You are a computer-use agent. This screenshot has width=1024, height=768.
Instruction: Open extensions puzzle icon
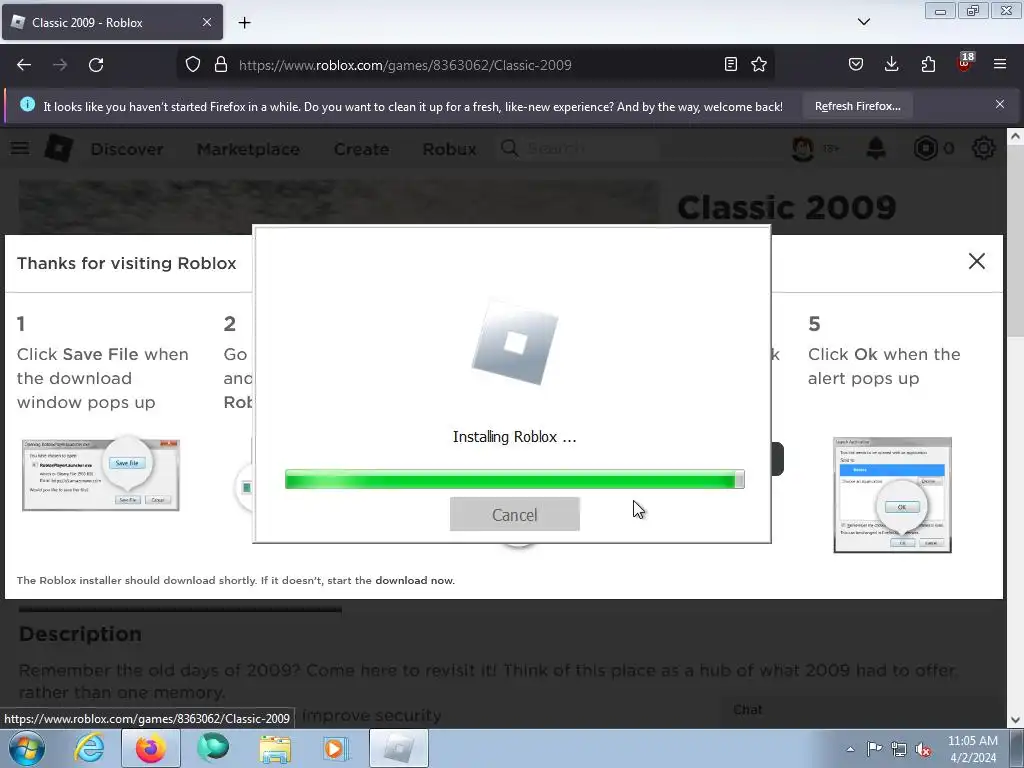click(x=928, y=65)
